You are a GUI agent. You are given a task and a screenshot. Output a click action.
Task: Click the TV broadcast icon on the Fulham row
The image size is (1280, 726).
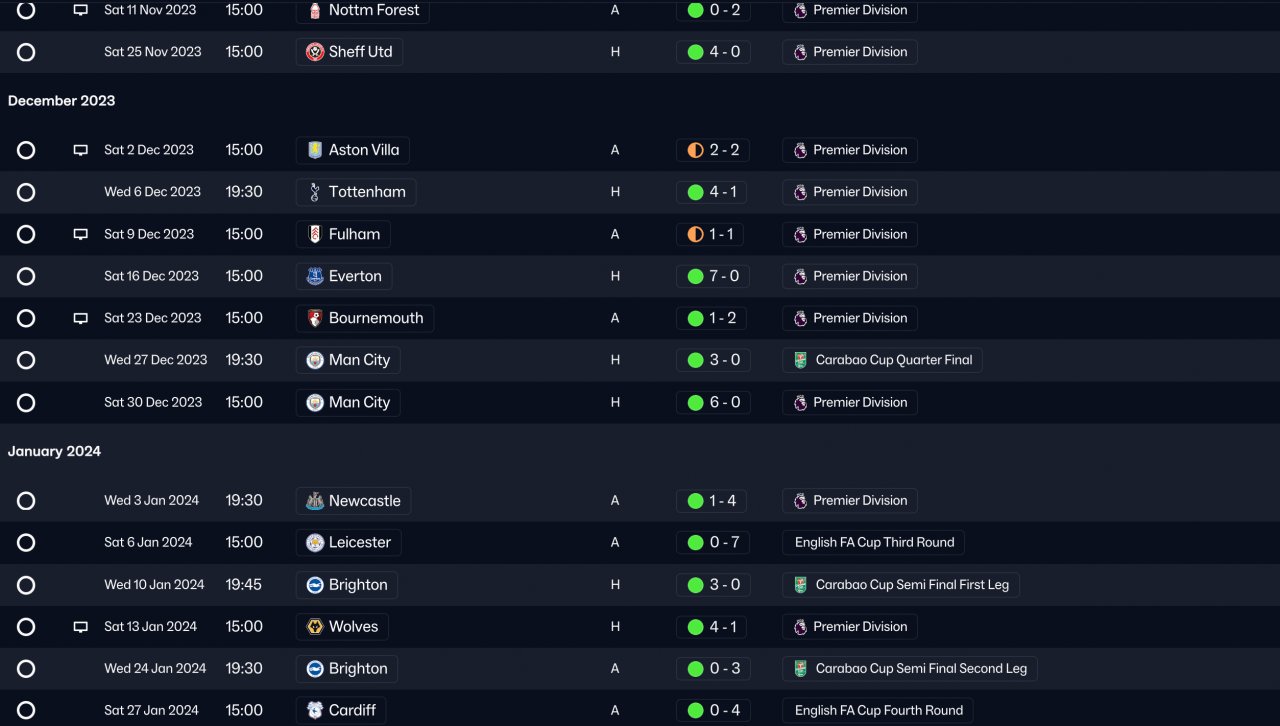point(81,234)
